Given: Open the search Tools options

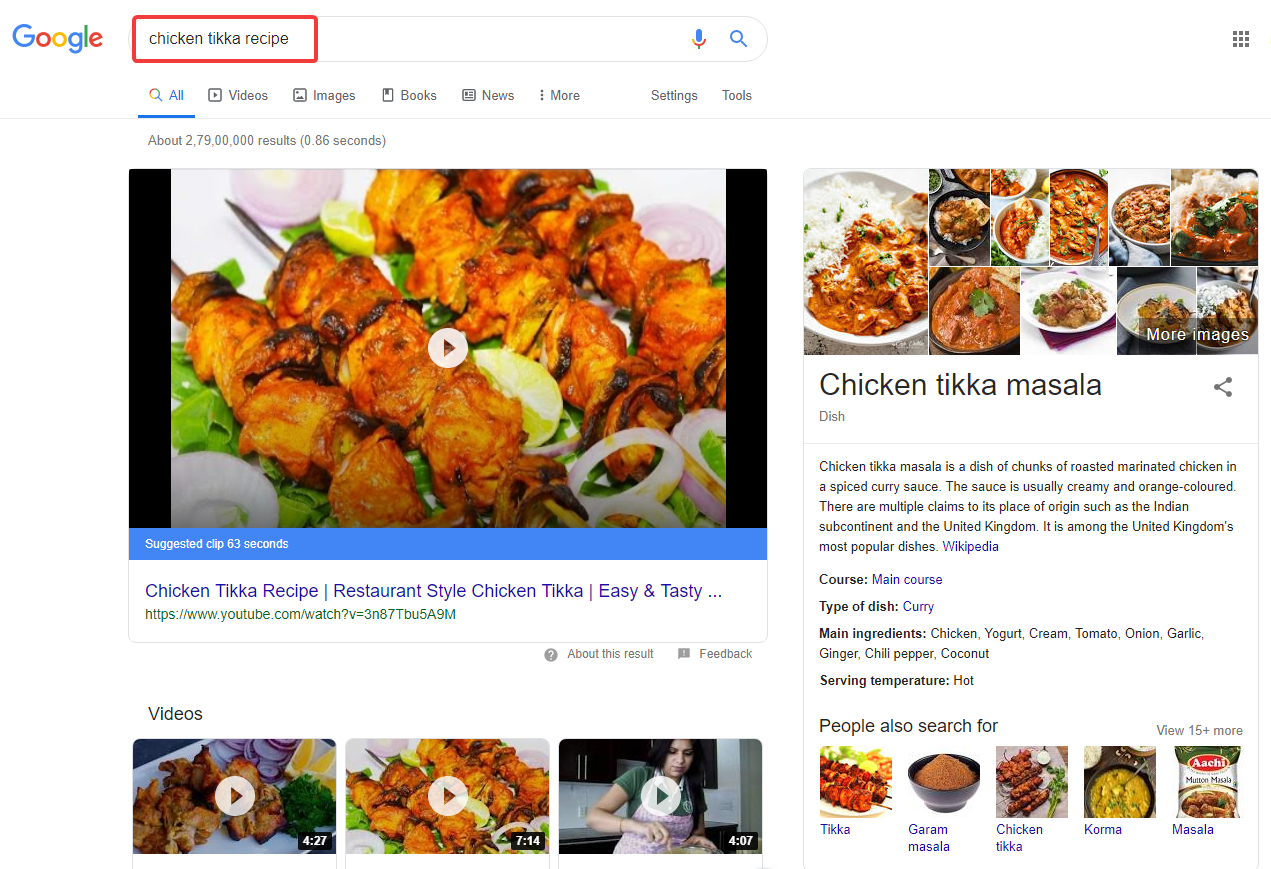Looking at the screenshot, I should (x=736, y=96).
